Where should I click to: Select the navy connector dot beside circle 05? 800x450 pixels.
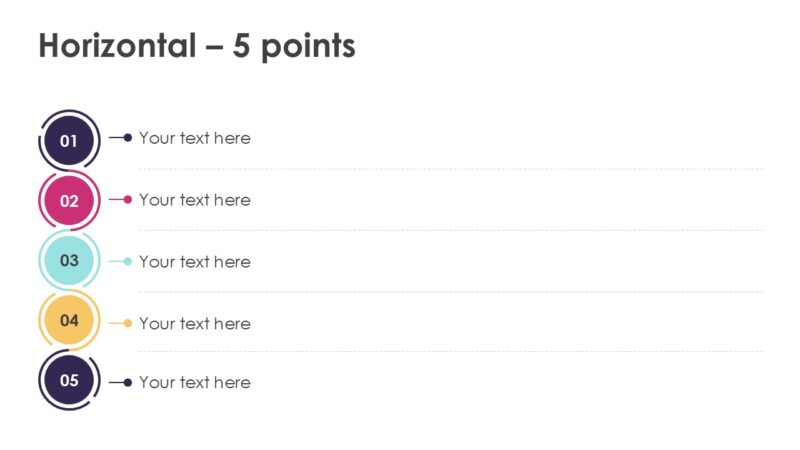(127, 382)
